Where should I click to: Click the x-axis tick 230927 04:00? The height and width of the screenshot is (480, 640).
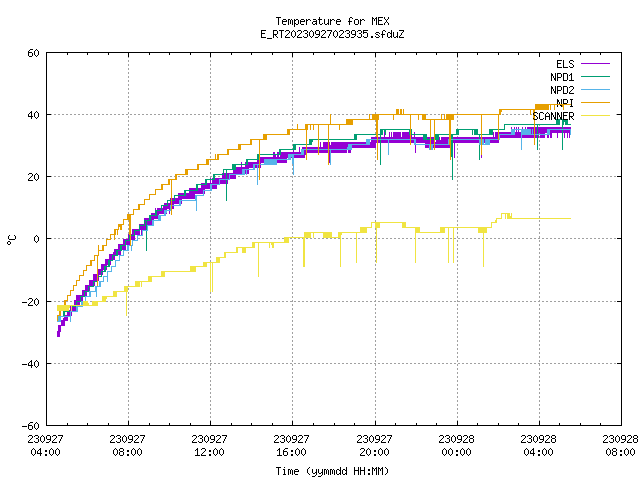click(x=45, y=446)
